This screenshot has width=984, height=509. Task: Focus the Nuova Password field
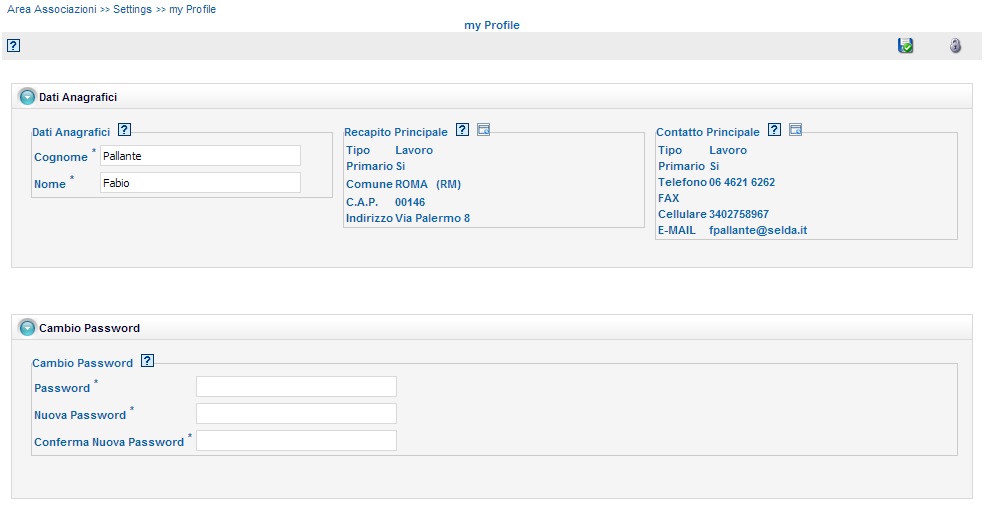(x=296, y=414)
